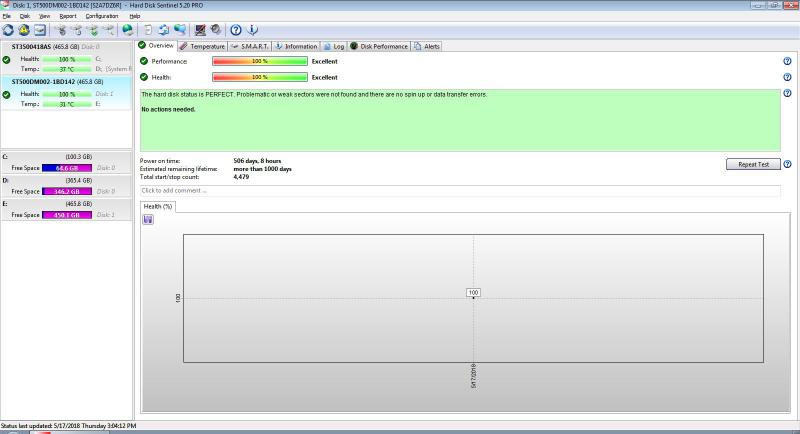Click the E: drive free space bar

tap(67, 213)
